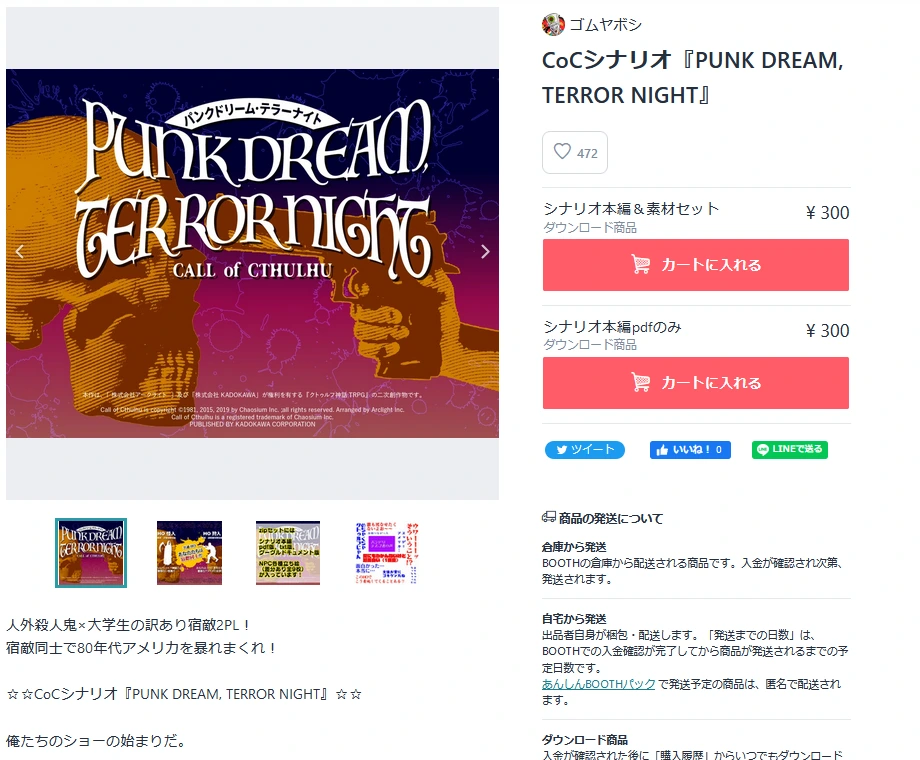
Task: Add シナリオ本編pdfのみ to cart
Action: pyautogui.click(x=696, y=383)
